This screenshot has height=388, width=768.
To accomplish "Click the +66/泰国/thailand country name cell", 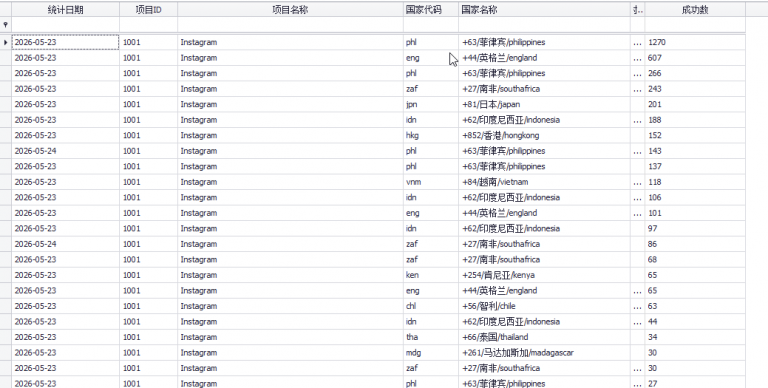I will pyautogui.click(x=544, y=337).
